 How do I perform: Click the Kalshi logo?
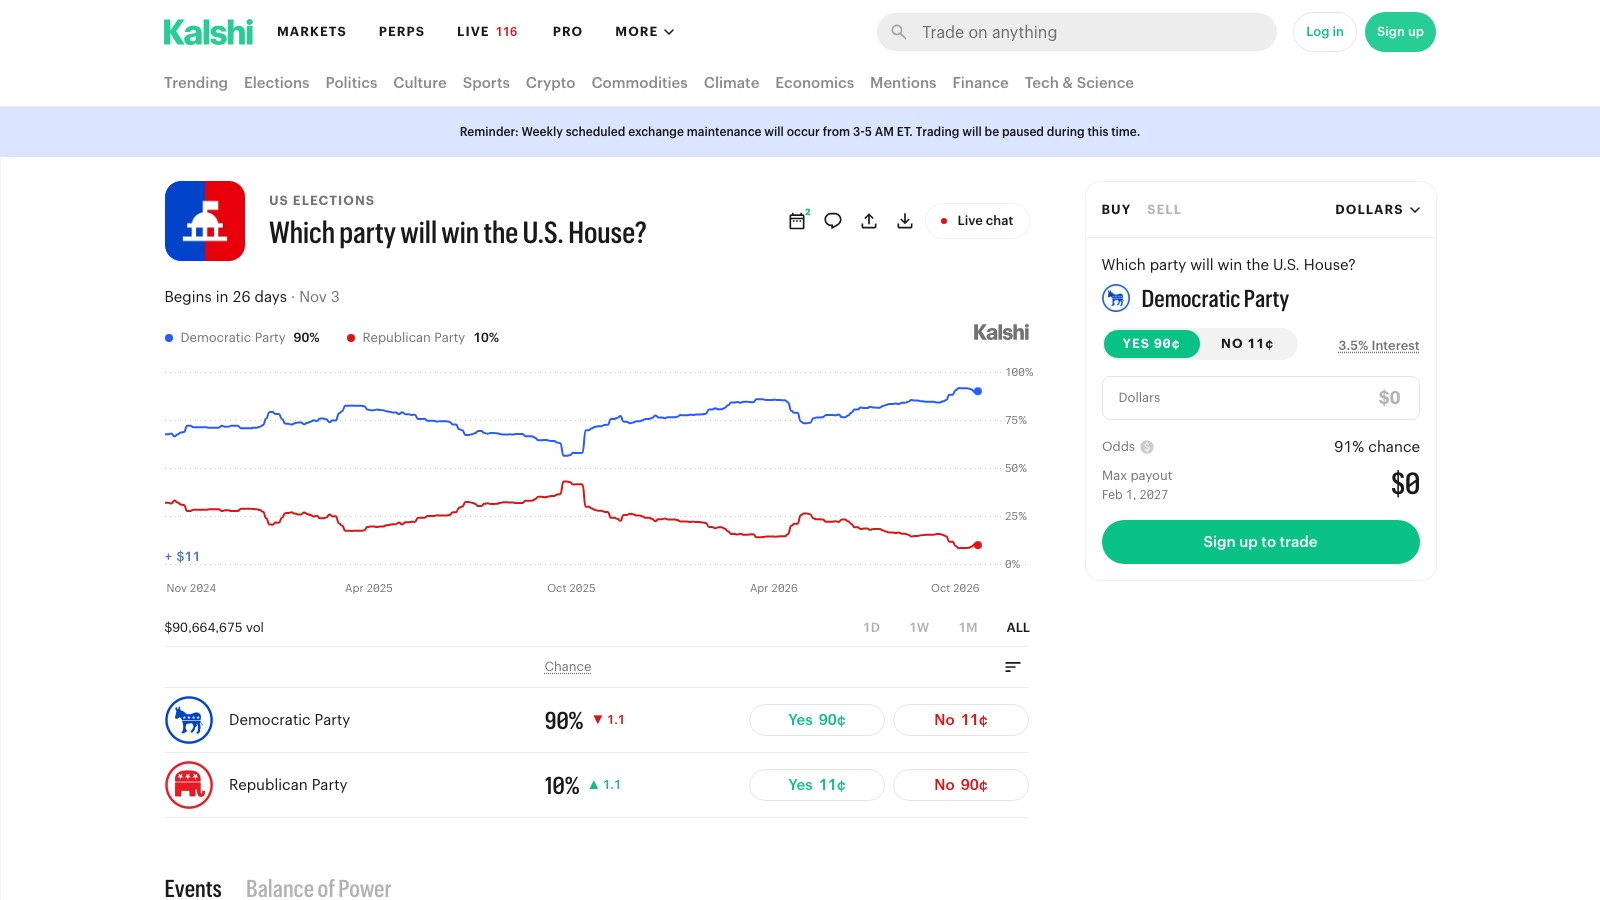(208, 32)
